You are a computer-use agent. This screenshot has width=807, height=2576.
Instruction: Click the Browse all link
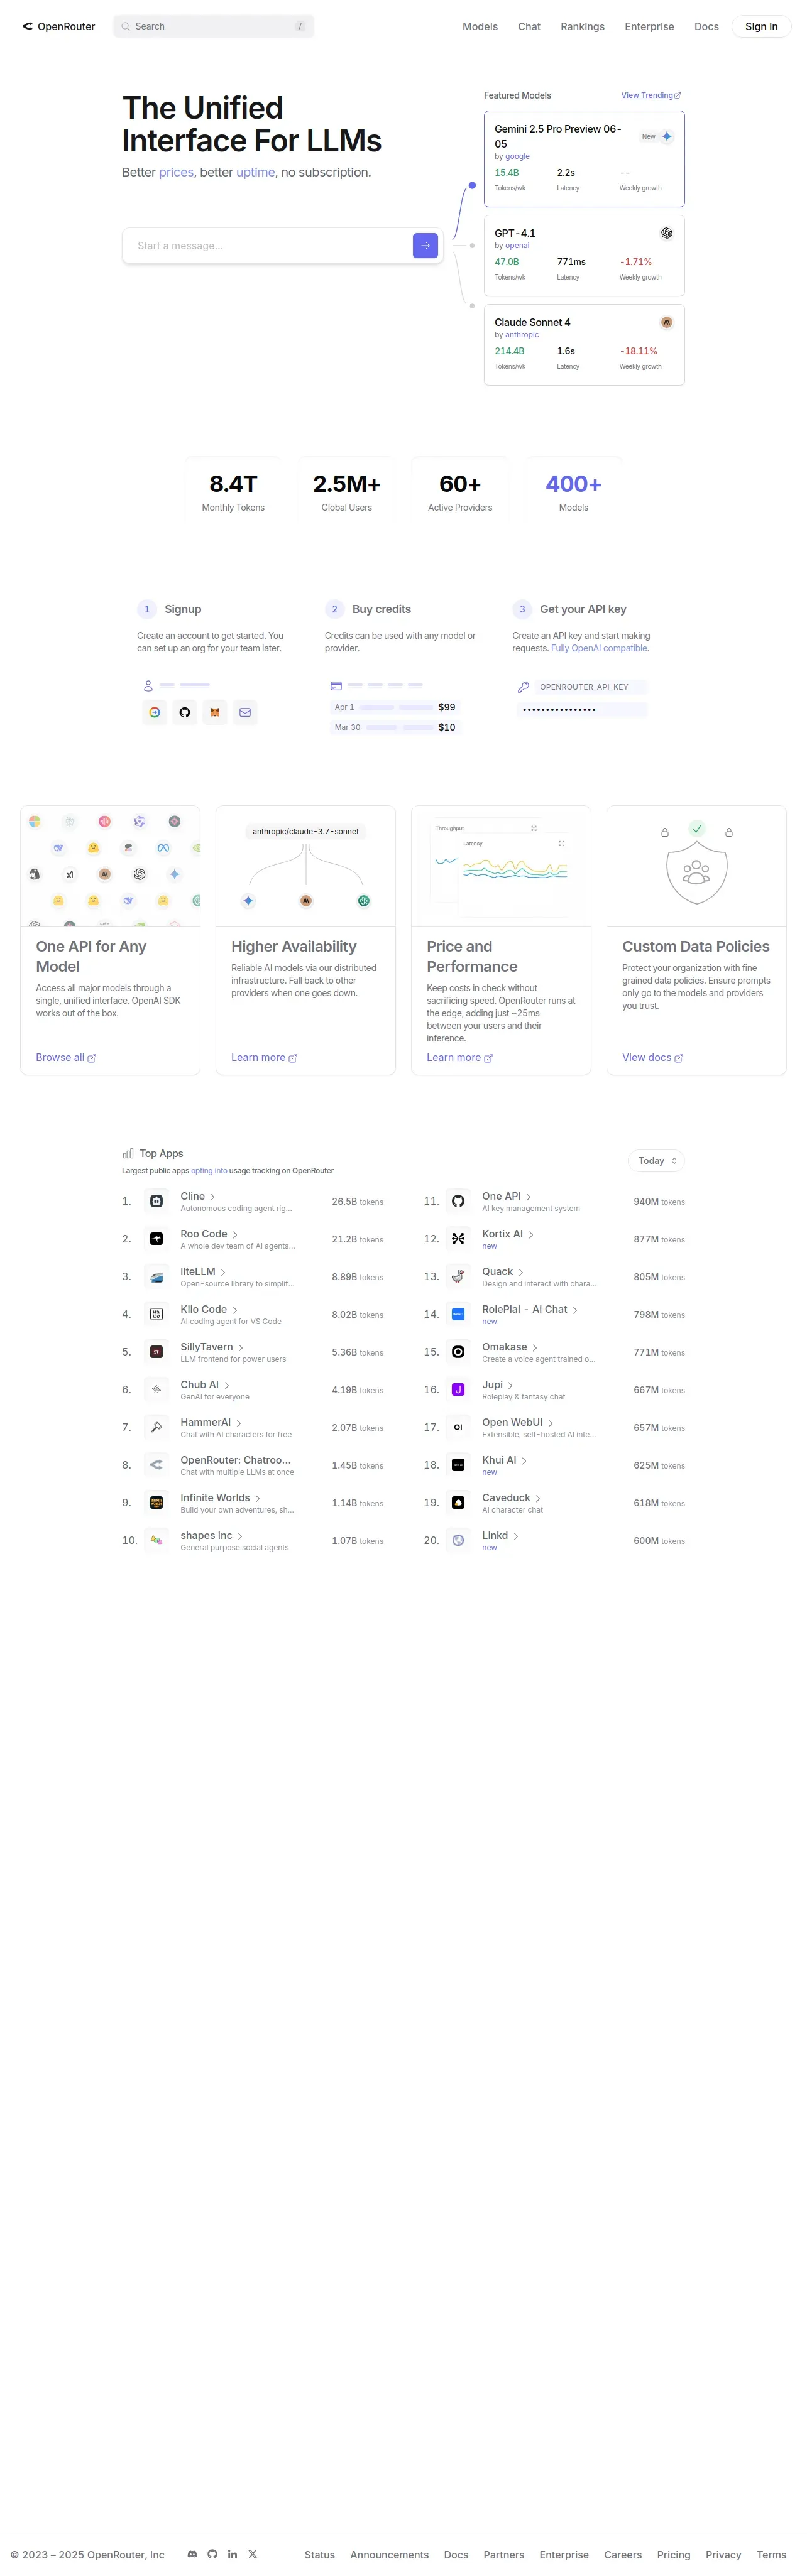(66, 1057)
